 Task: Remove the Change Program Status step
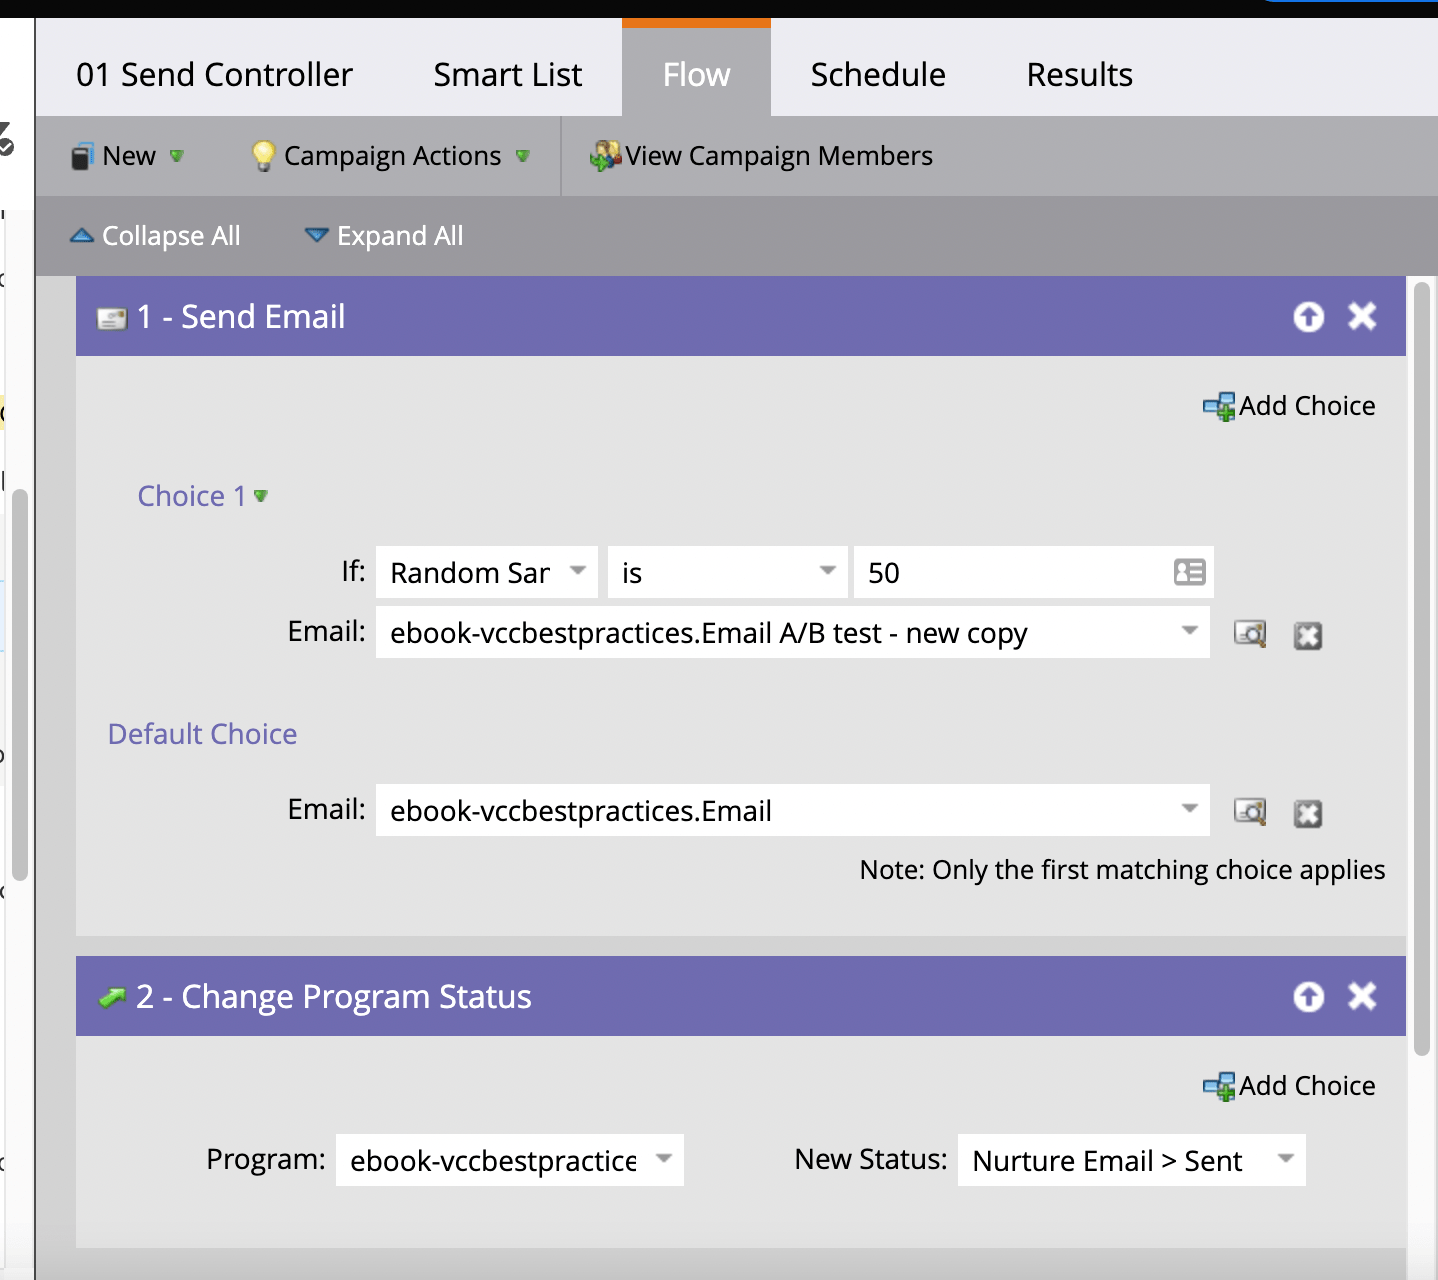point(1362,997)
